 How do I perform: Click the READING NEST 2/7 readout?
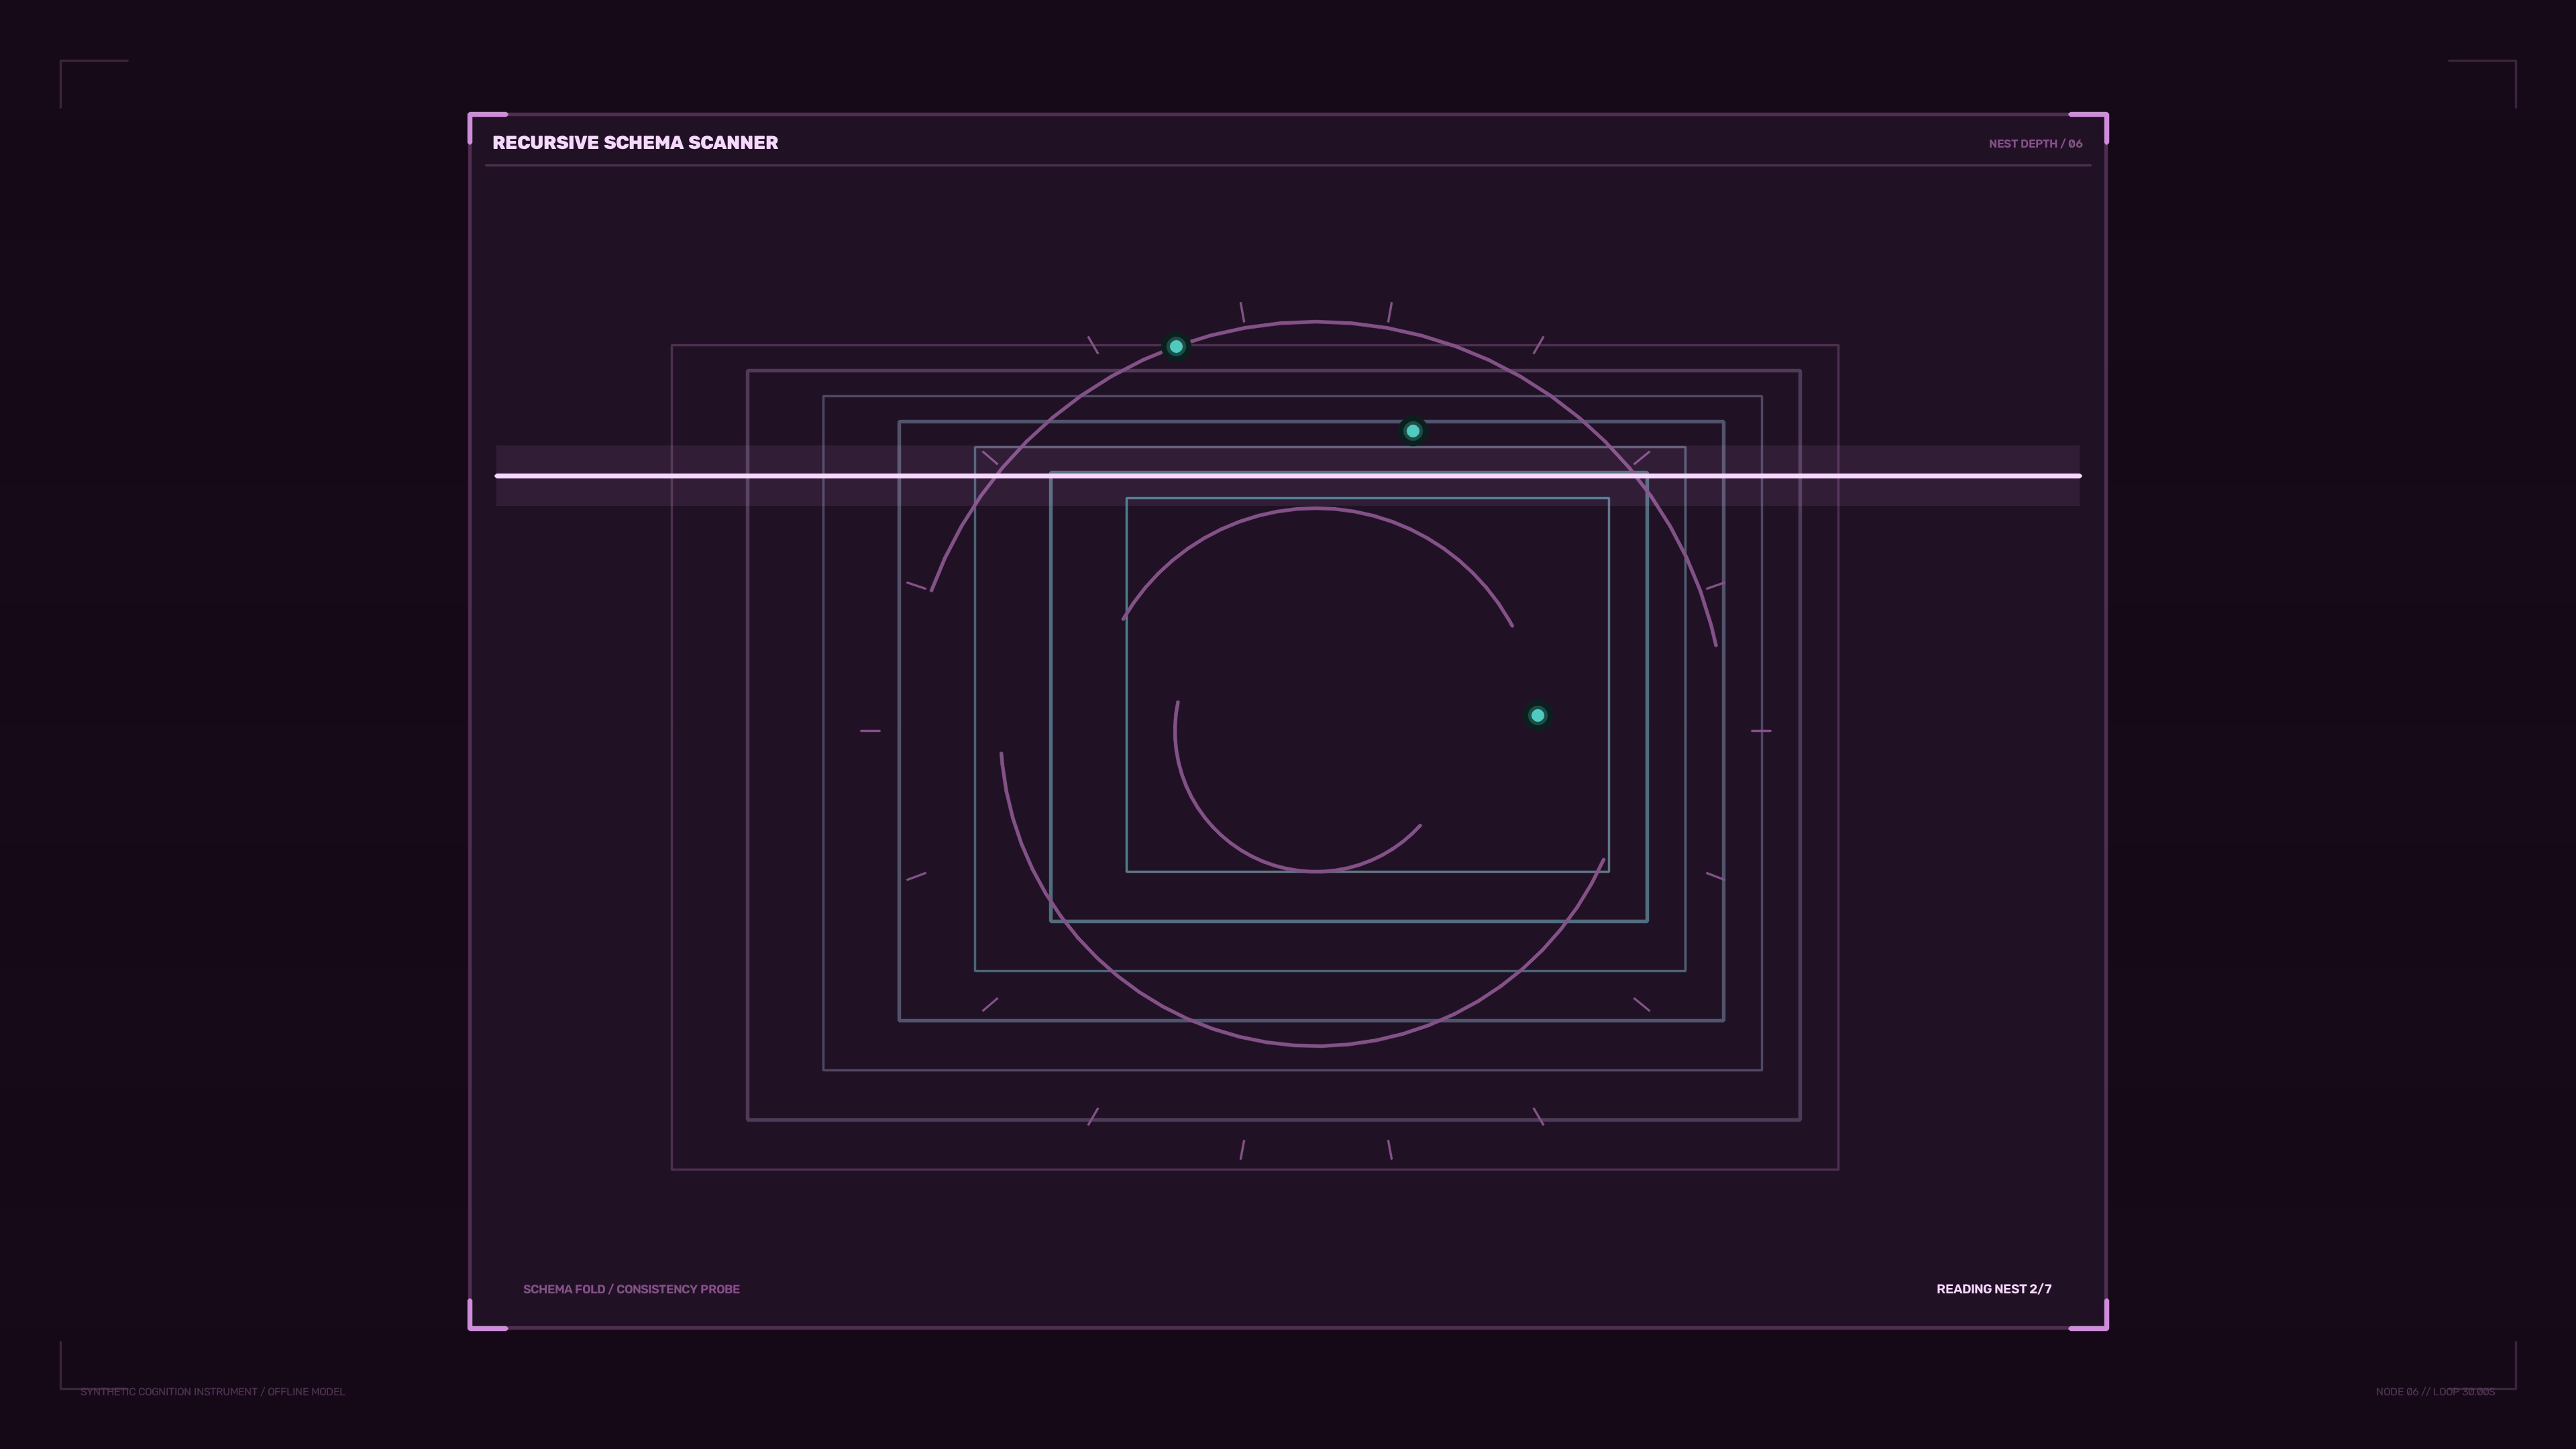pyautogui.click(x=1994, y=1289)
